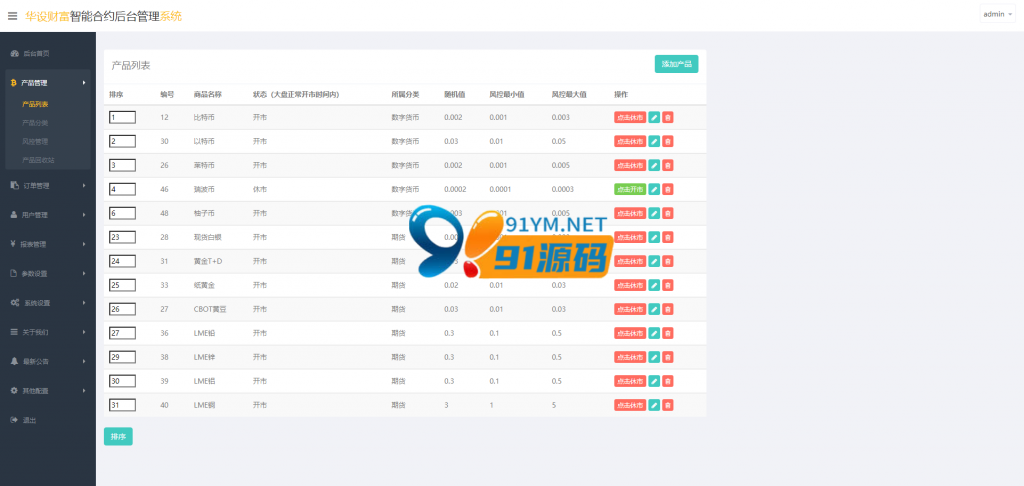The image size is (1024, 486).
Task: Edit the 比特币 product with pencil icon
Action: (654, 118)
